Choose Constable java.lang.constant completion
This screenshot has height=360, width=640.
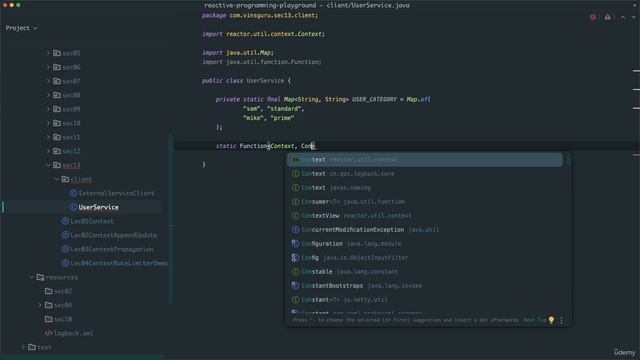424,271
